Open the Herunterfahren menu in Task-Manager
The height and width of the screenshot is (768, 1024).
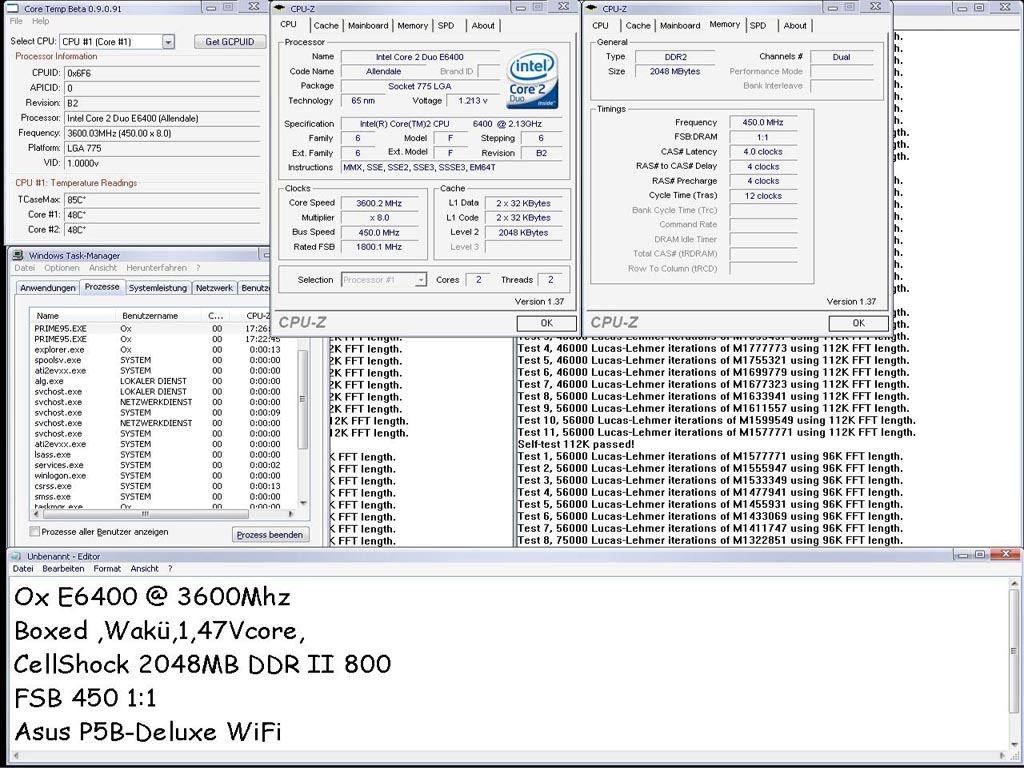[156, 268]
